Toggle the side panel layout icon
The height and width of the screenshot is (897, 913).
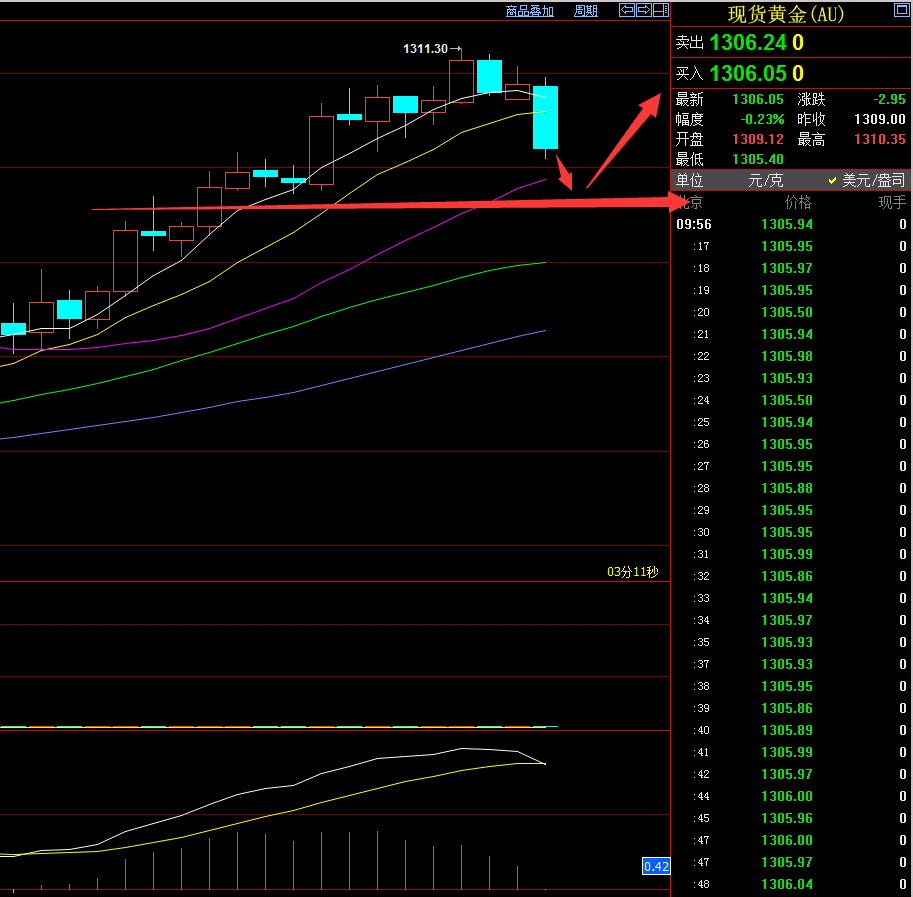661,10
